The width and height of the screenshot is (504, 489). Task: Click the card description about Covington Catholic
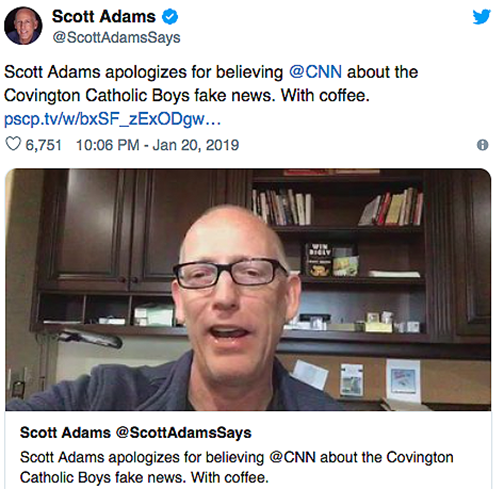click(x=236, y=467)
